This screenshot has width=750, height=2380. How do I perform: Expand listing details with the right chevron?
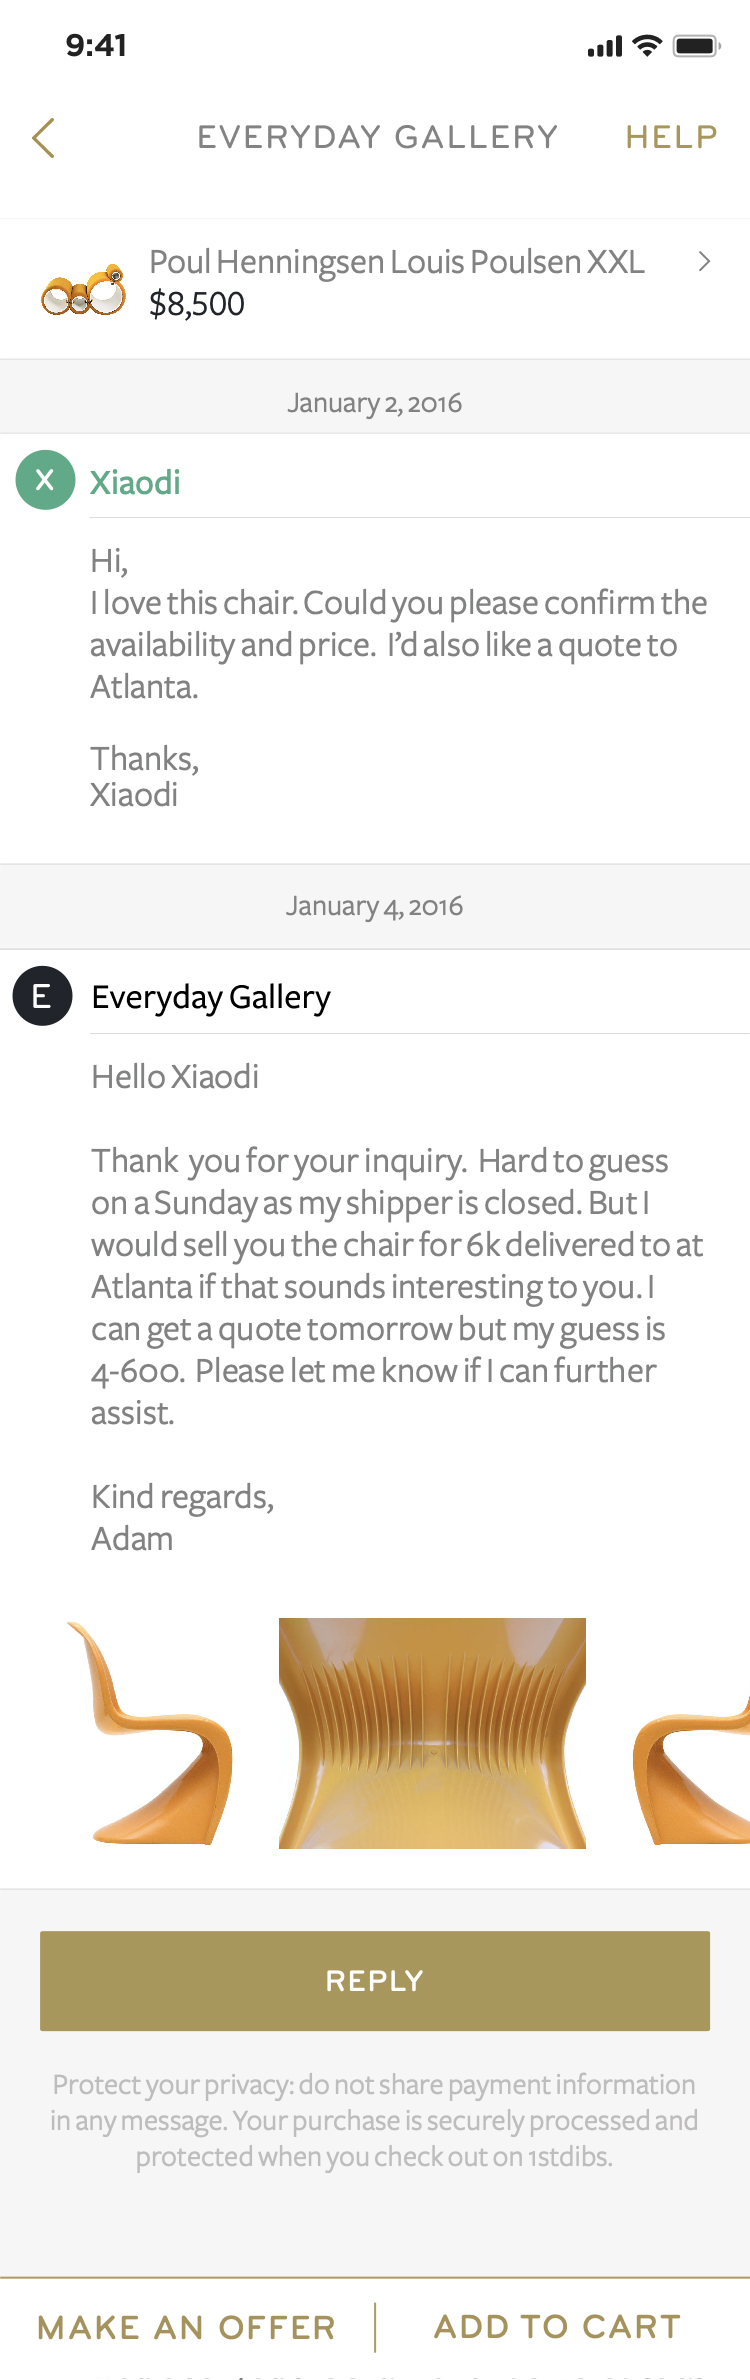tap(705, 262)
